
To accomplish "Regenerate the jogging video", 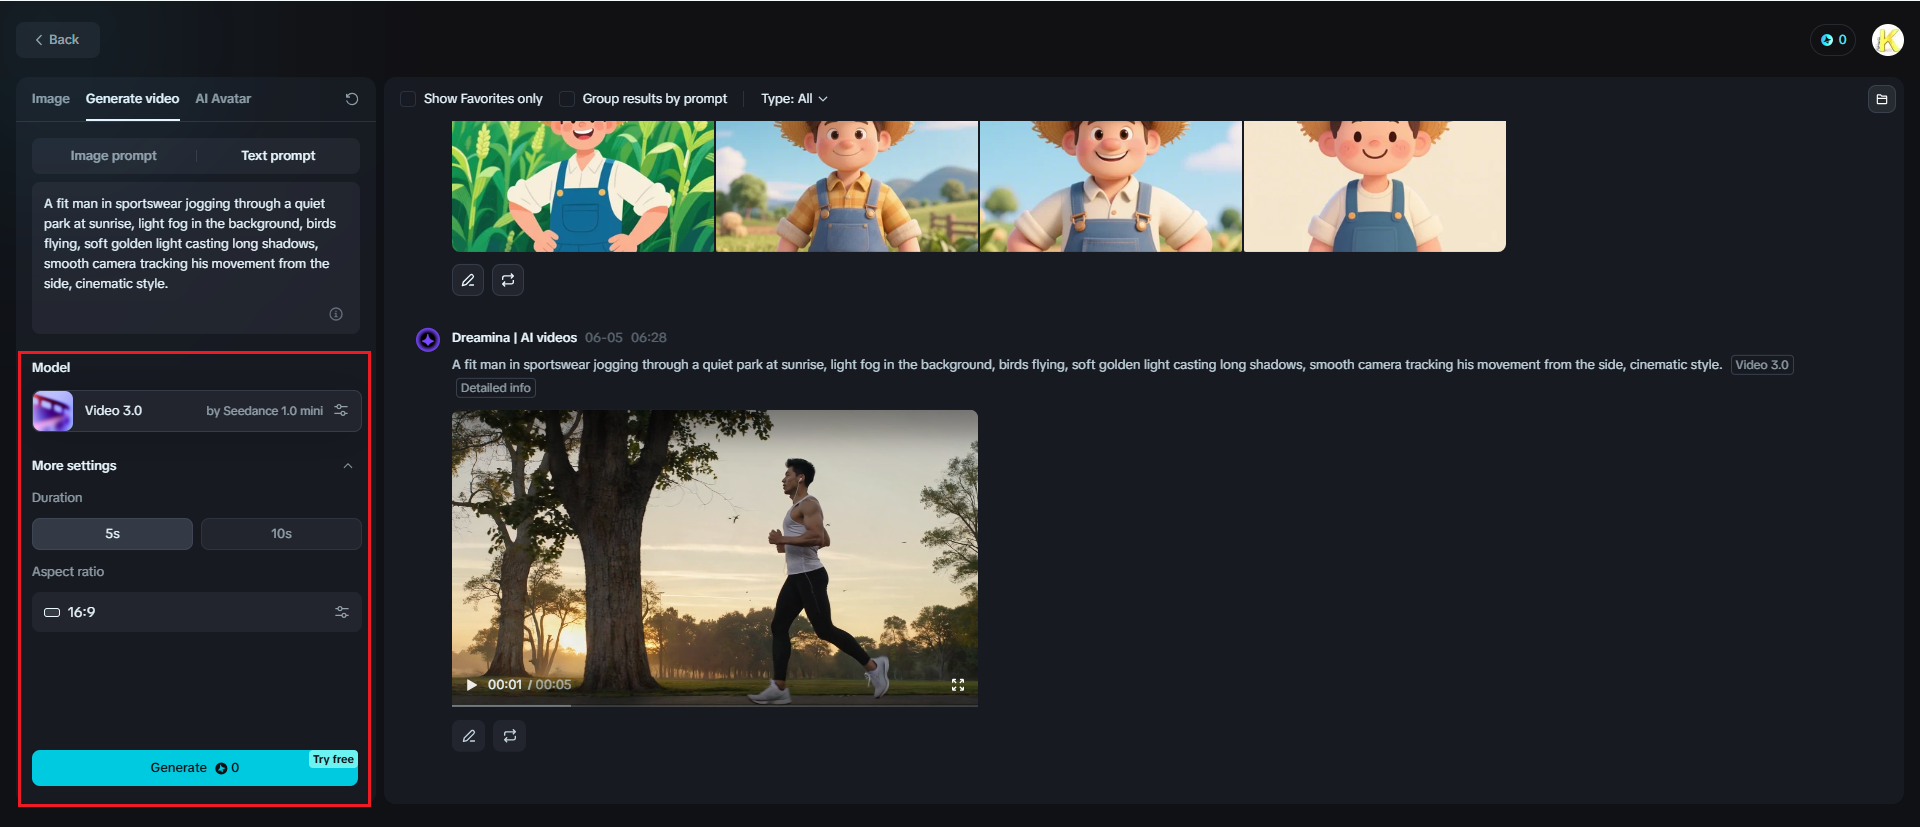I will (510, 736).
